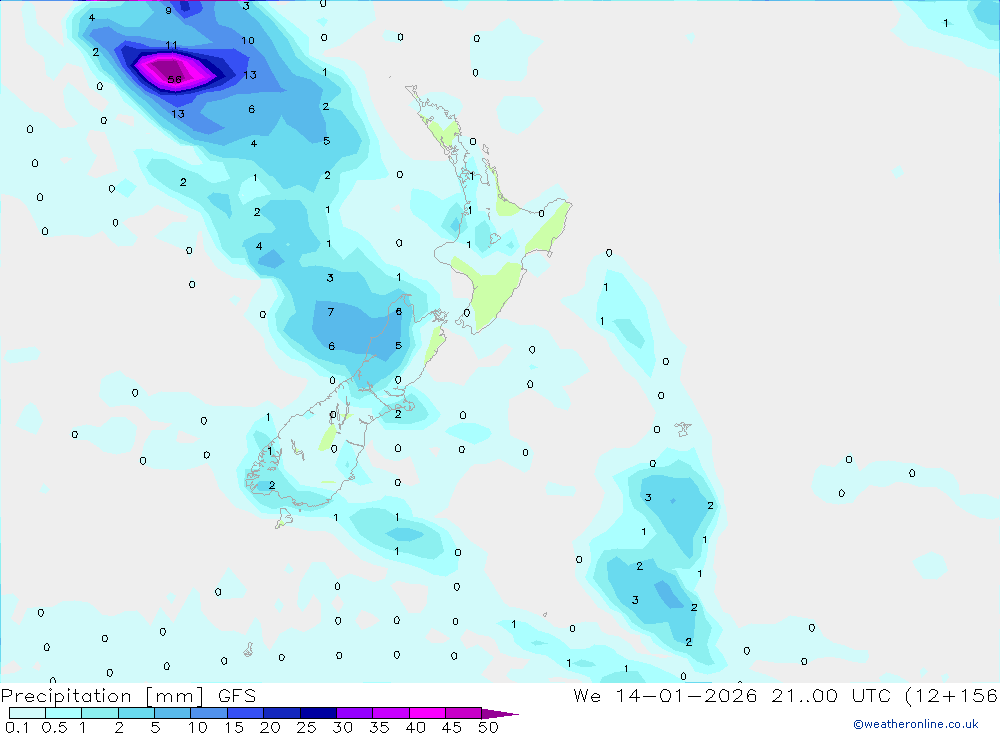Click the "50" legend scale label
This screenshot has width=1000, height=733.
tap(488, 727)
